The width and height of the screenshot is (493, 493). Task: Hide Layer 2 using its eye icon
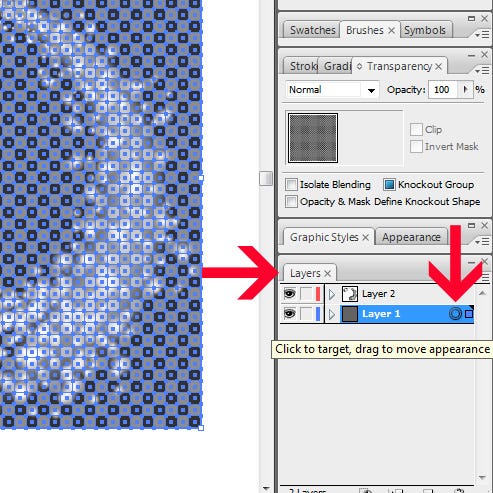tap(289, 294)
